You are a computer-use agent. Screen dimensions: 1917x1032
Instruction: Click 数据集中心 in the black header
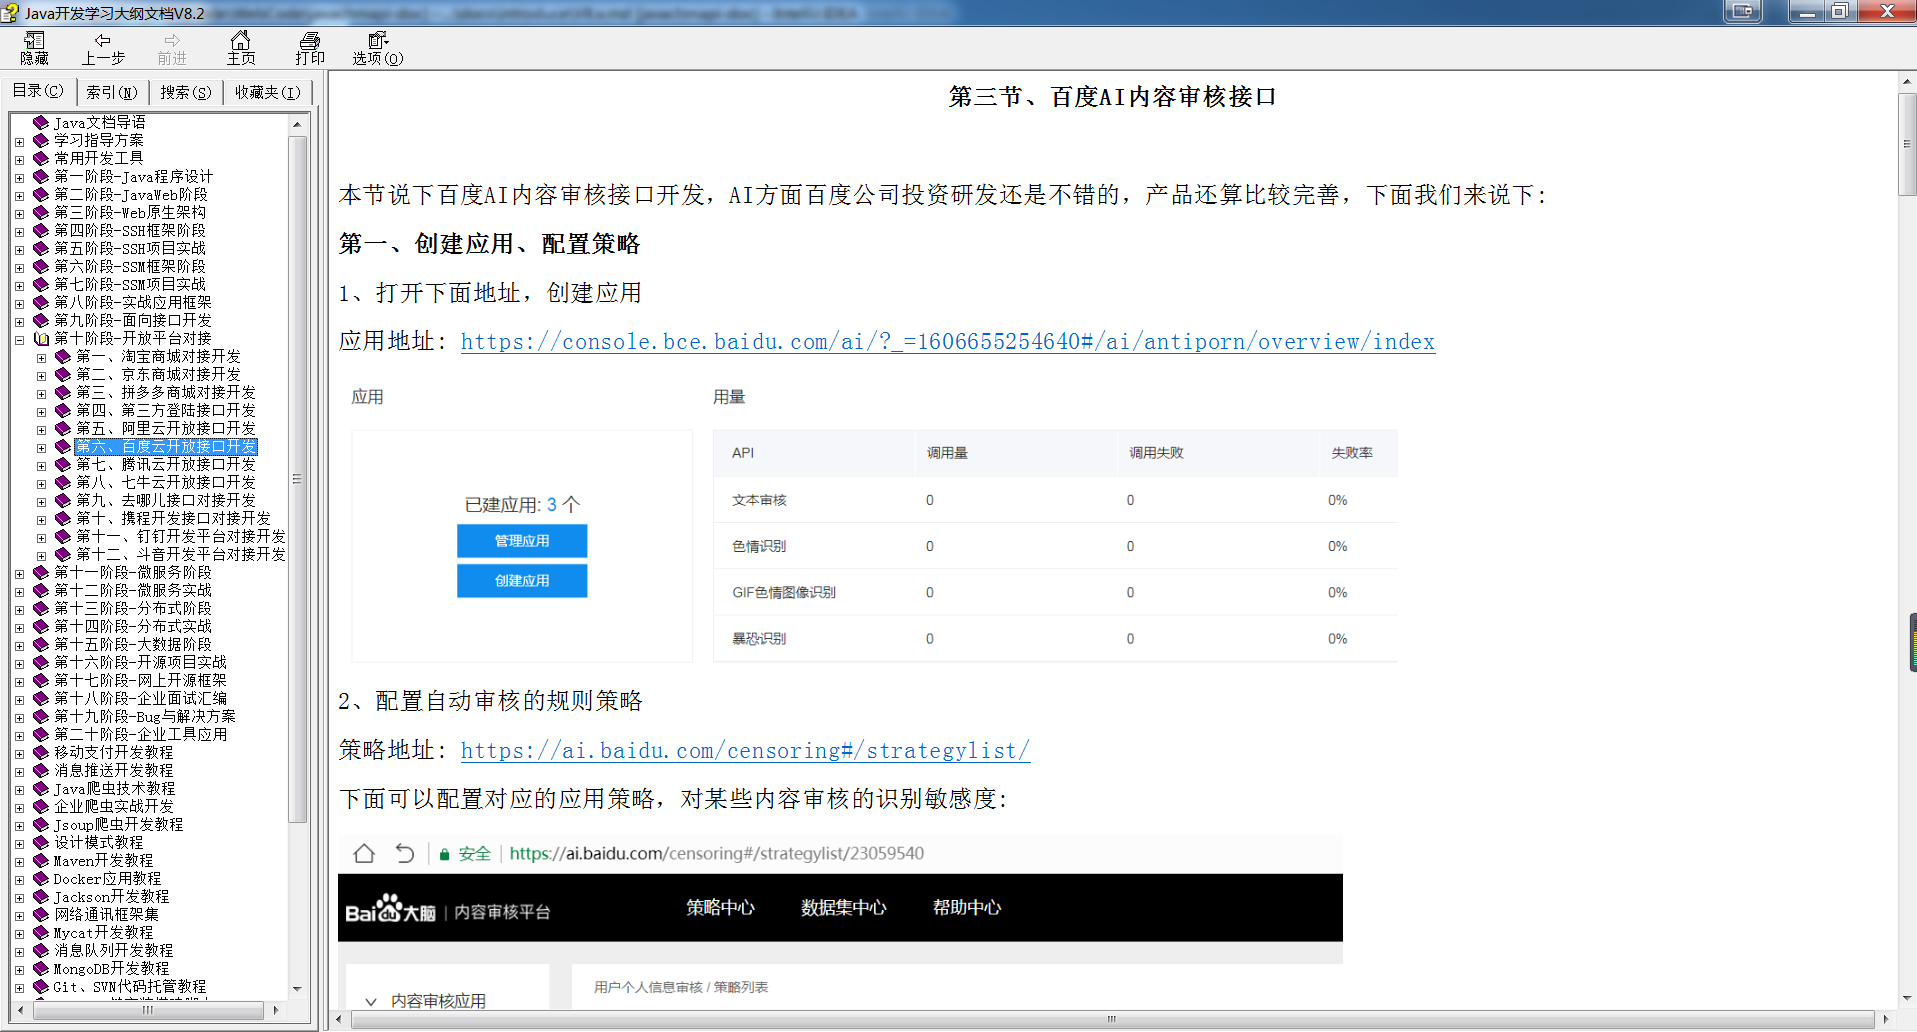843,908
